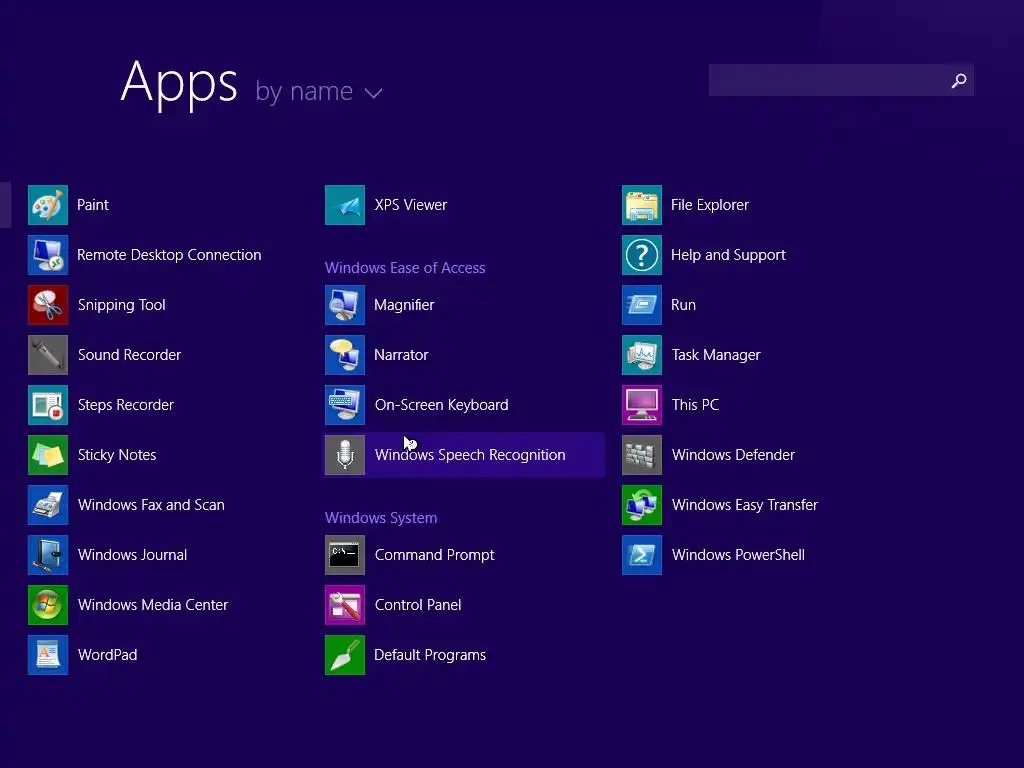Click the 'Windows Media Center' label

click(x=153, y=605)
